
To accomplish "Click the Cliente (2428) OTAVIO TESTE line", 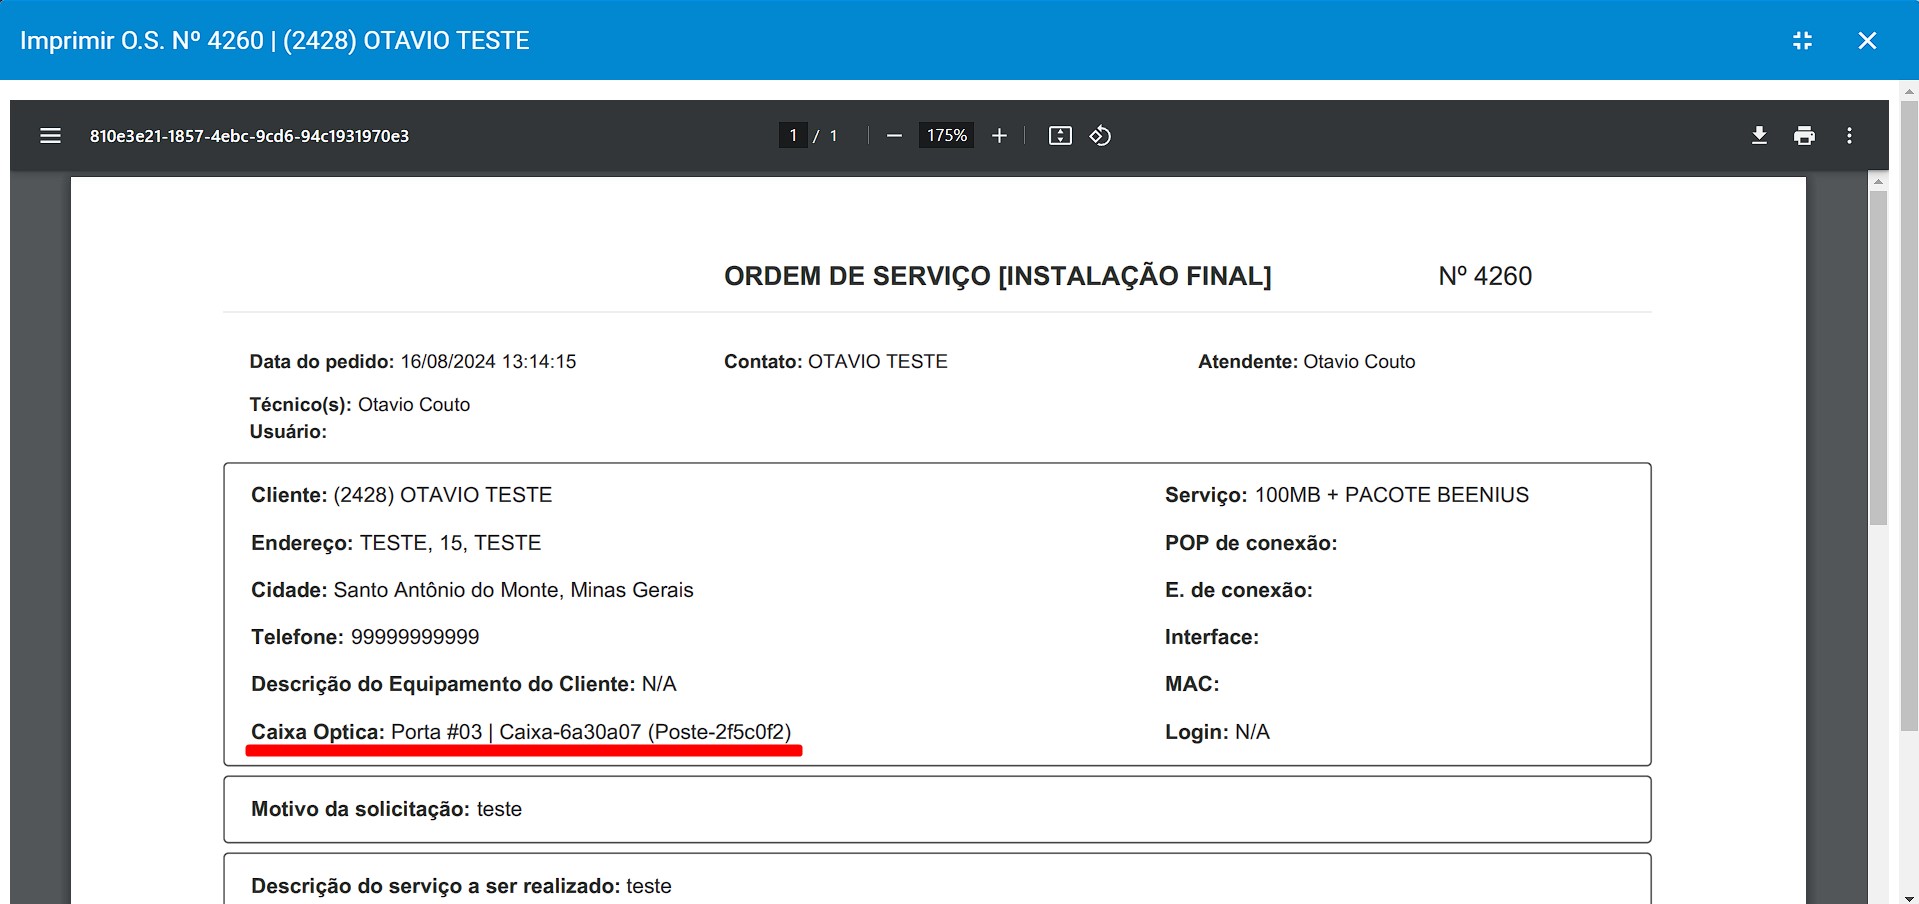I will point(401,495).
